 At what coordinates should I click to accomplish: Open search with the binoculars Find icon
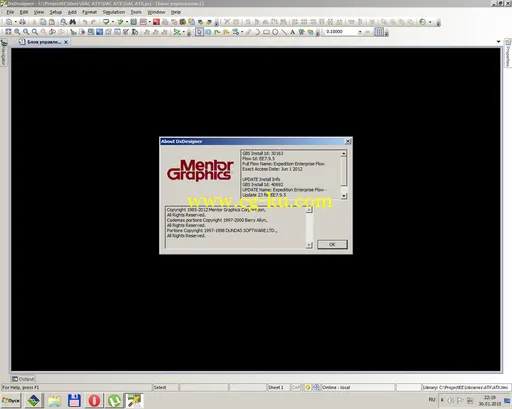72,22
